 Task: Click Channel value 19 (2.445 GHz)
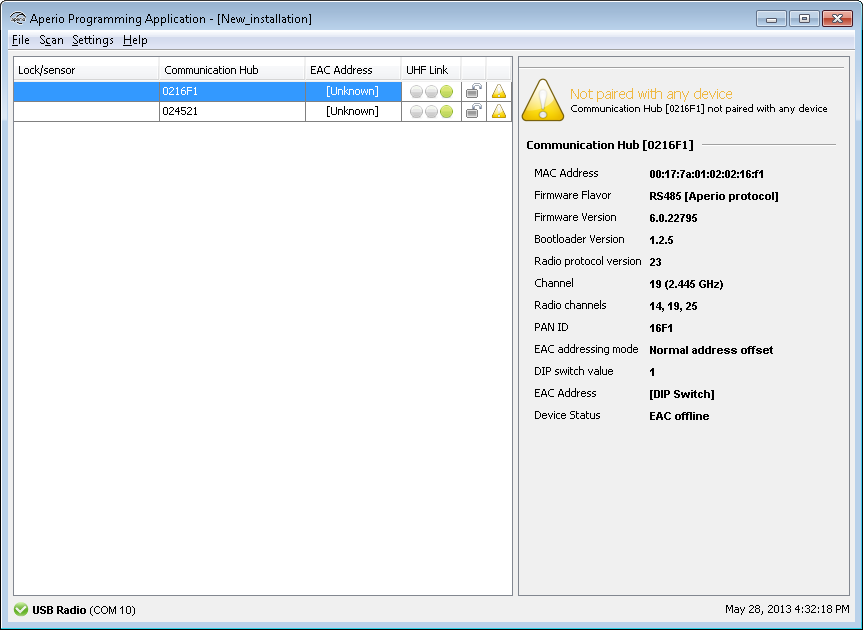686,284
